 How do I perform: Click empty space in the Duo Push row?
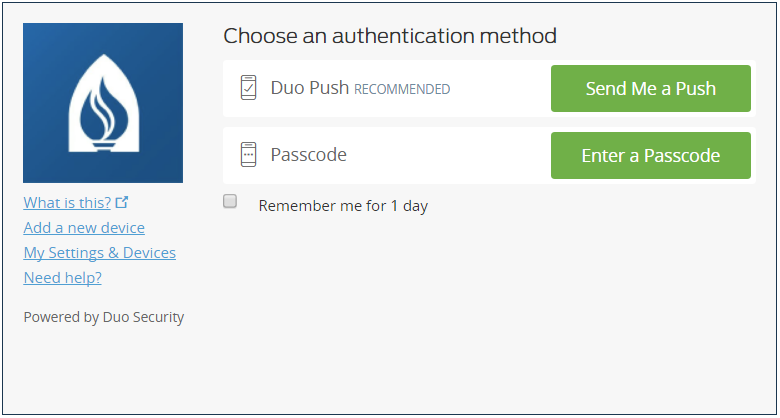tap(500, 89)
